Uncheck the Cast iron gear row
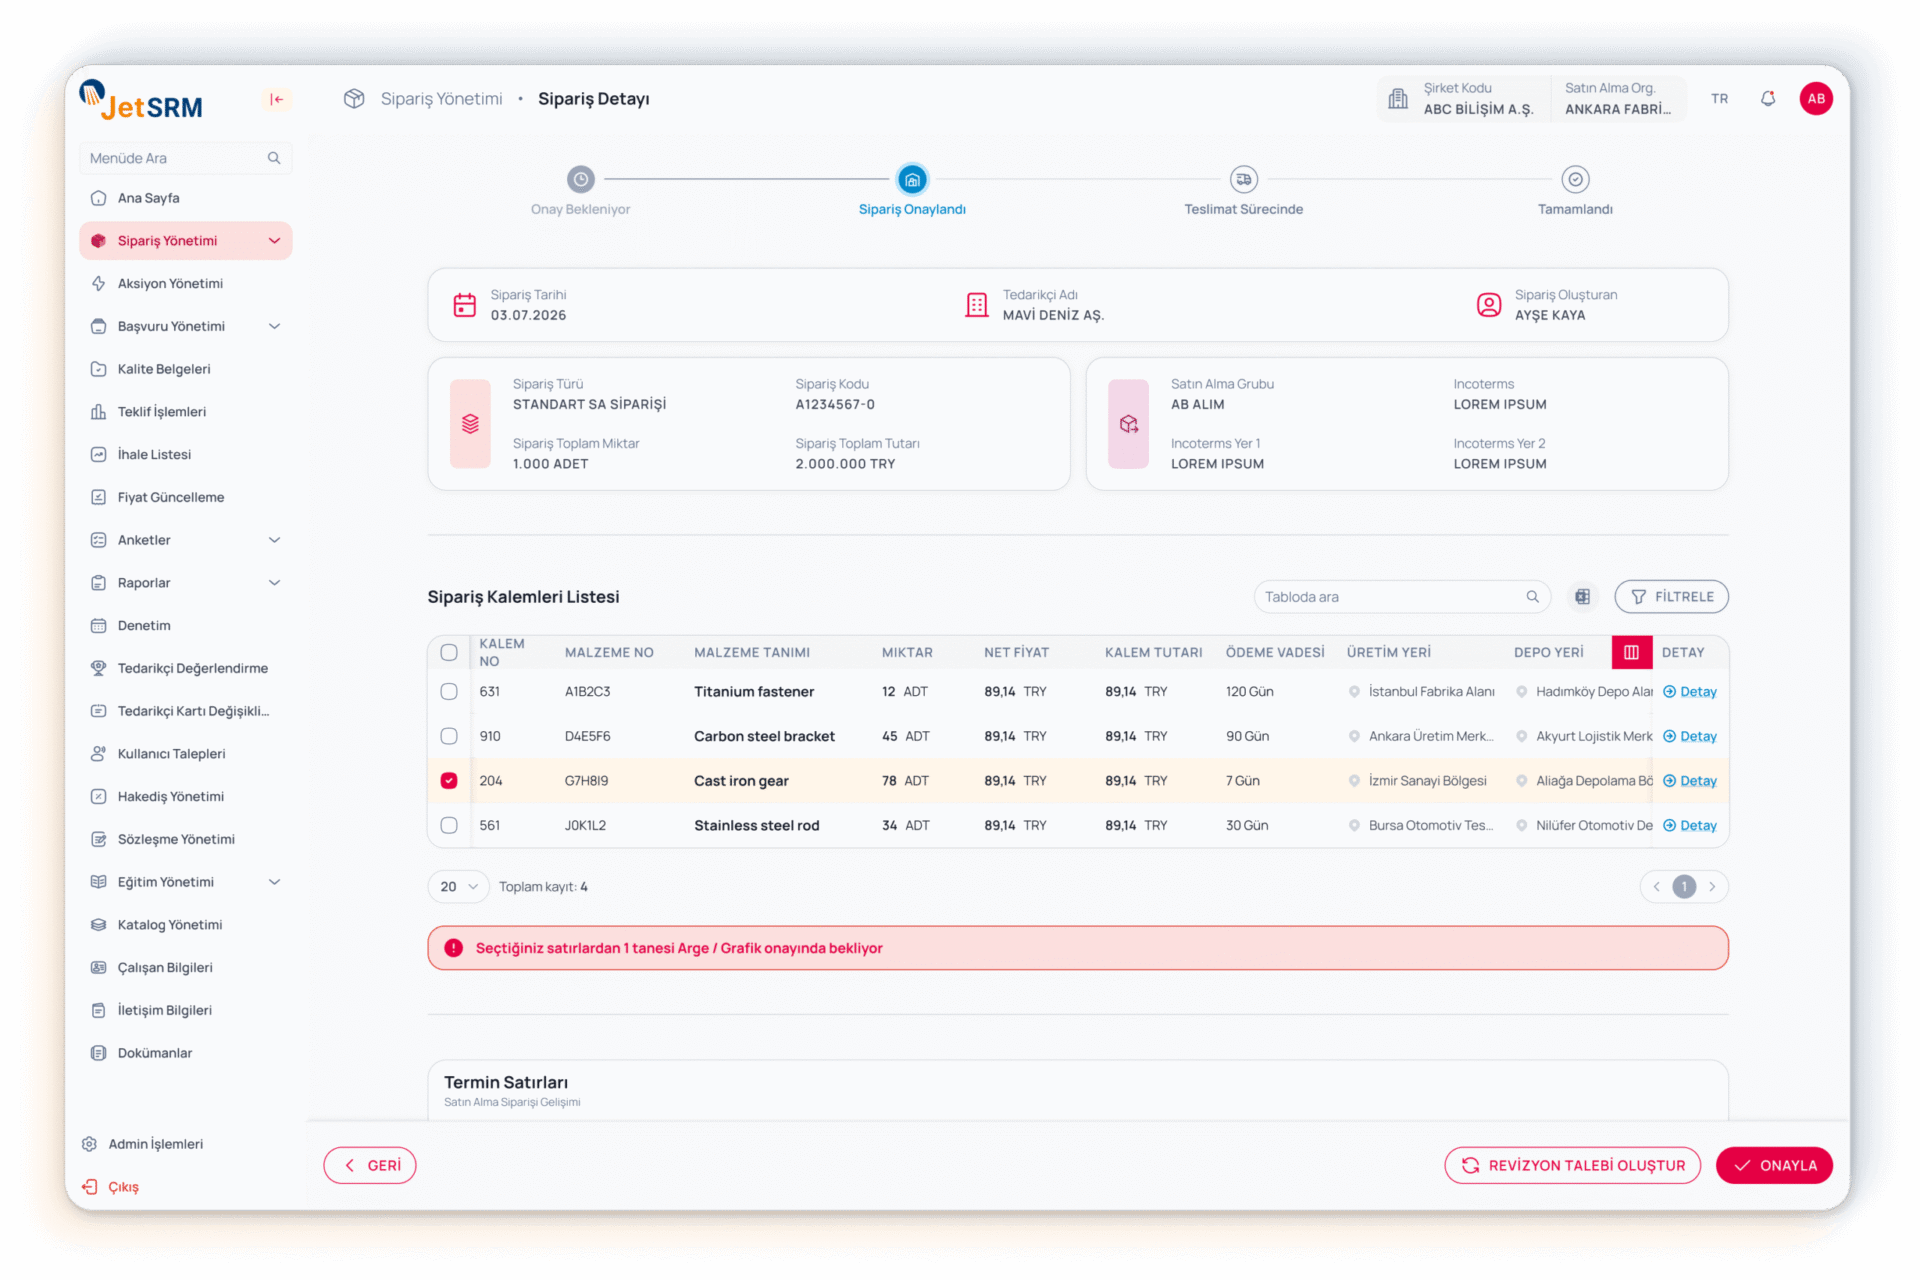Screen dimensions: 1920x1280 pyautogui.click(x=449, y=781)
